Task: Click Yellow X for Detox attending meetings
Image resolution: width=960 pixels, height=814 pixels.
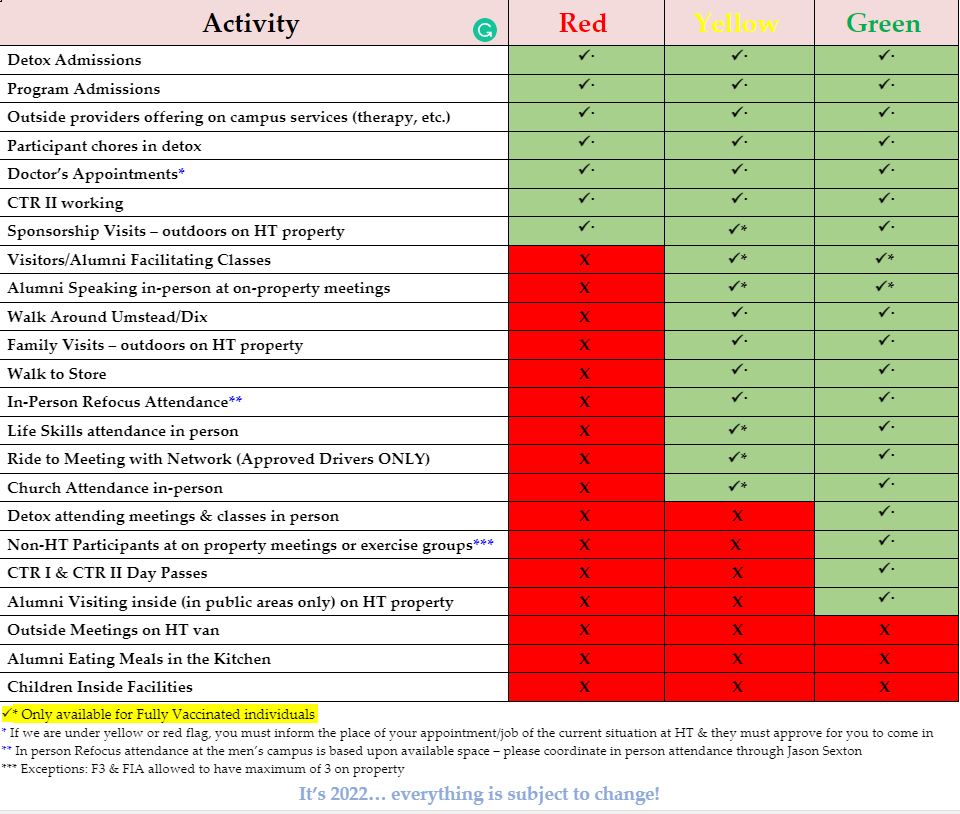Action: pyautogui.click(x=737, y=517)
